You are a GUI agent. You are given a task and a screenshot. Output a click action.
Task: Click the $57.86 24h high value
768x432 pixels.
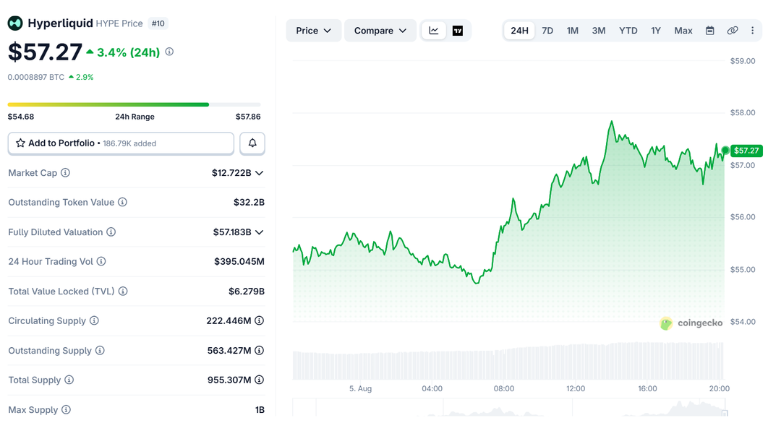point(248,117)
